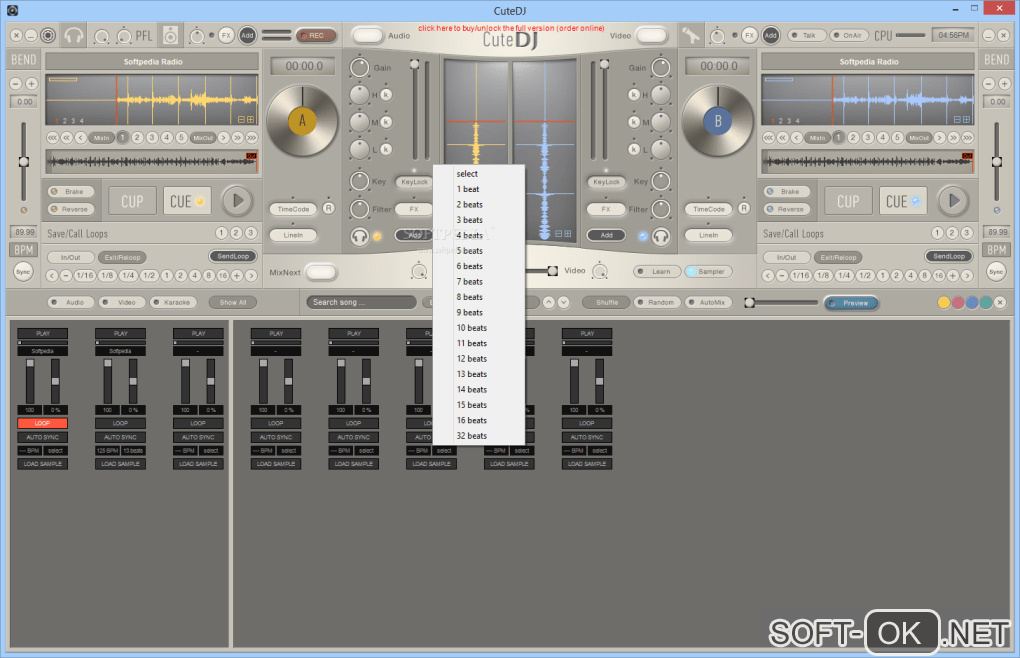Toggle the Random playback option
1020x658 pixels.
pos(657,302)
